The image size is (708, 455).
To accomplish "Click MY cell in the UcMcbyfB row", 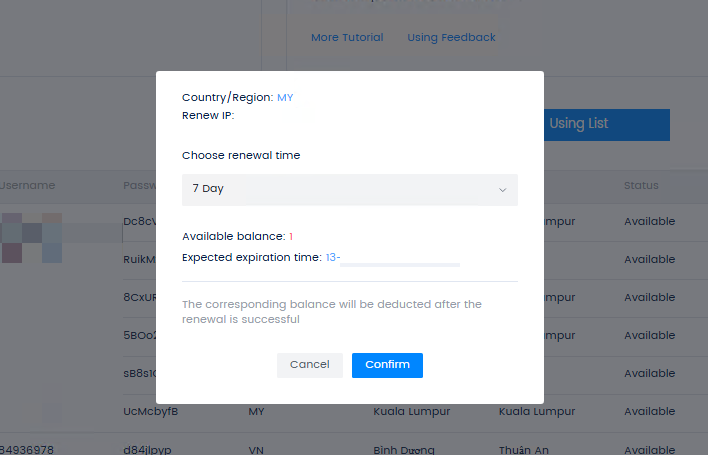I will tap(256, 412).
